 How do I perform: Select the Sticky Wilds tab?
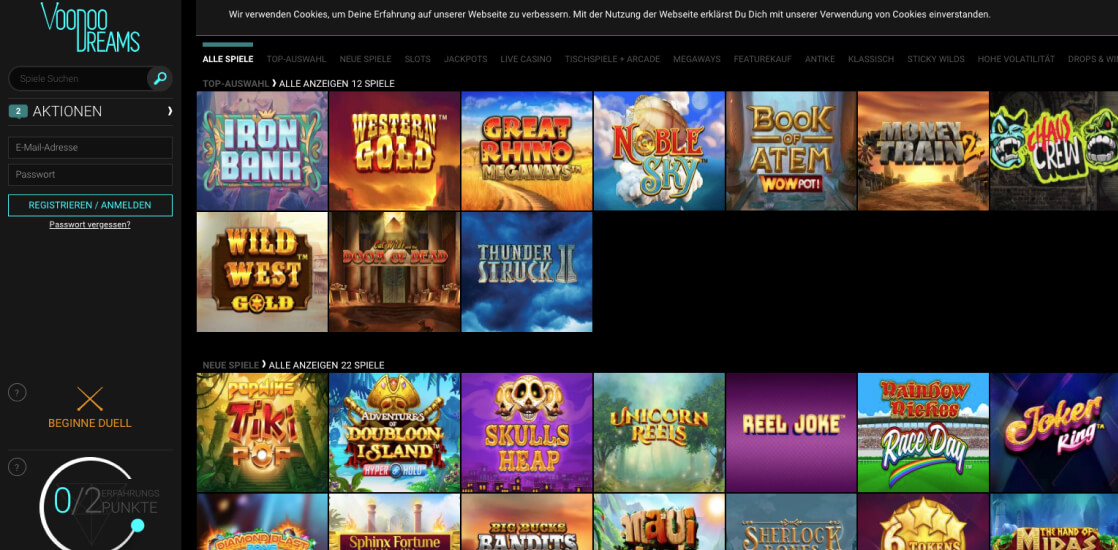pyautogui.click(x=935, y=59)
